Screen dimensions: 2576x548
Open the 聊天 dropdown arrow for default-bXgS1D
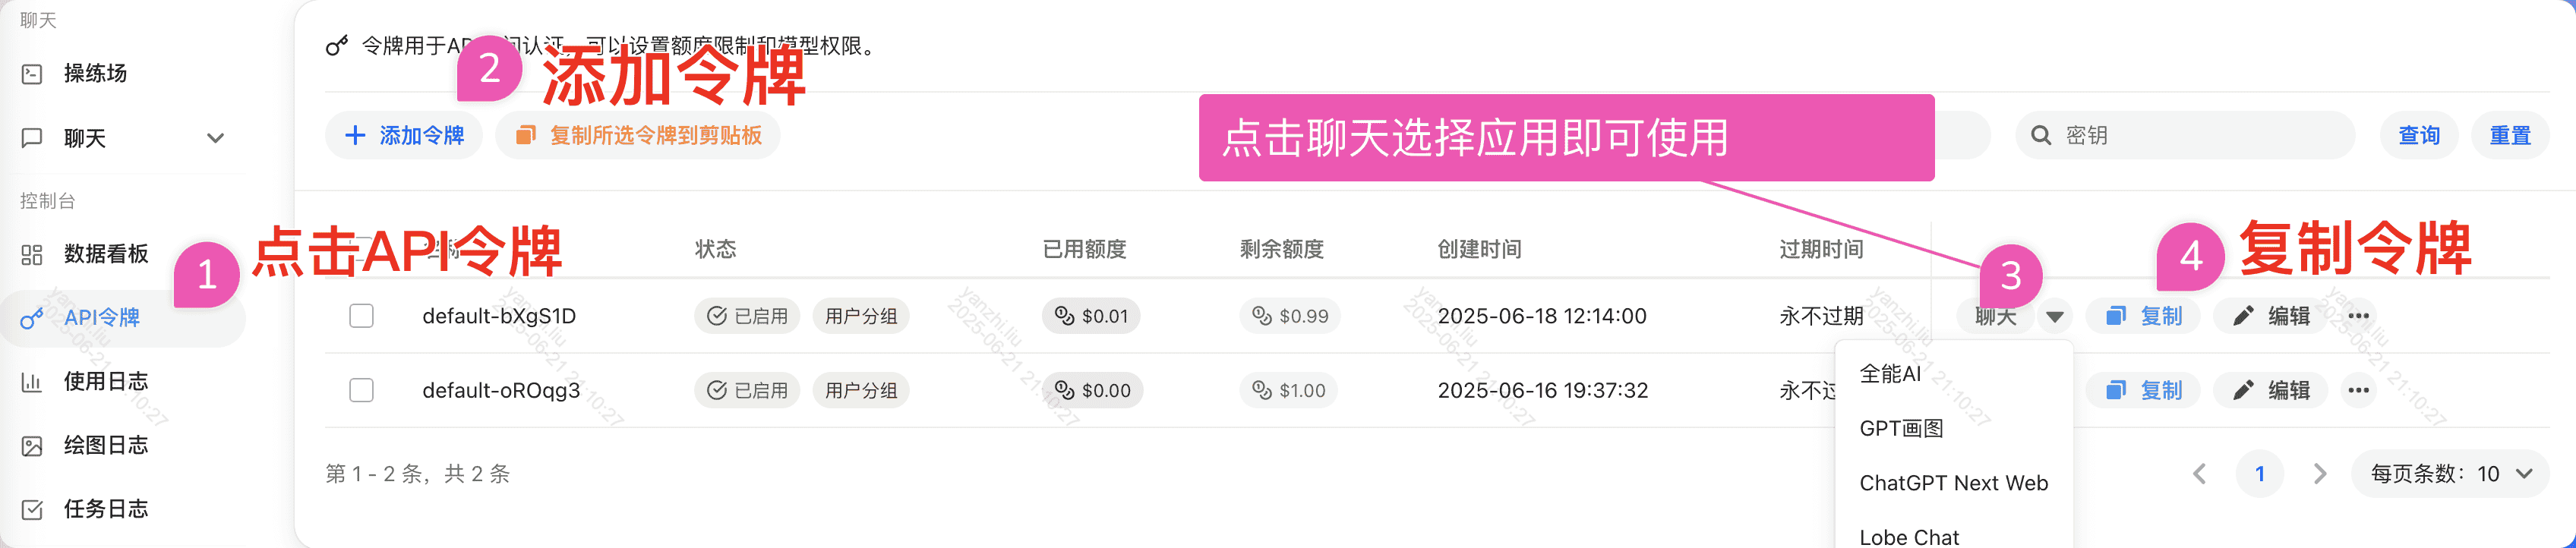[2055, 317]
